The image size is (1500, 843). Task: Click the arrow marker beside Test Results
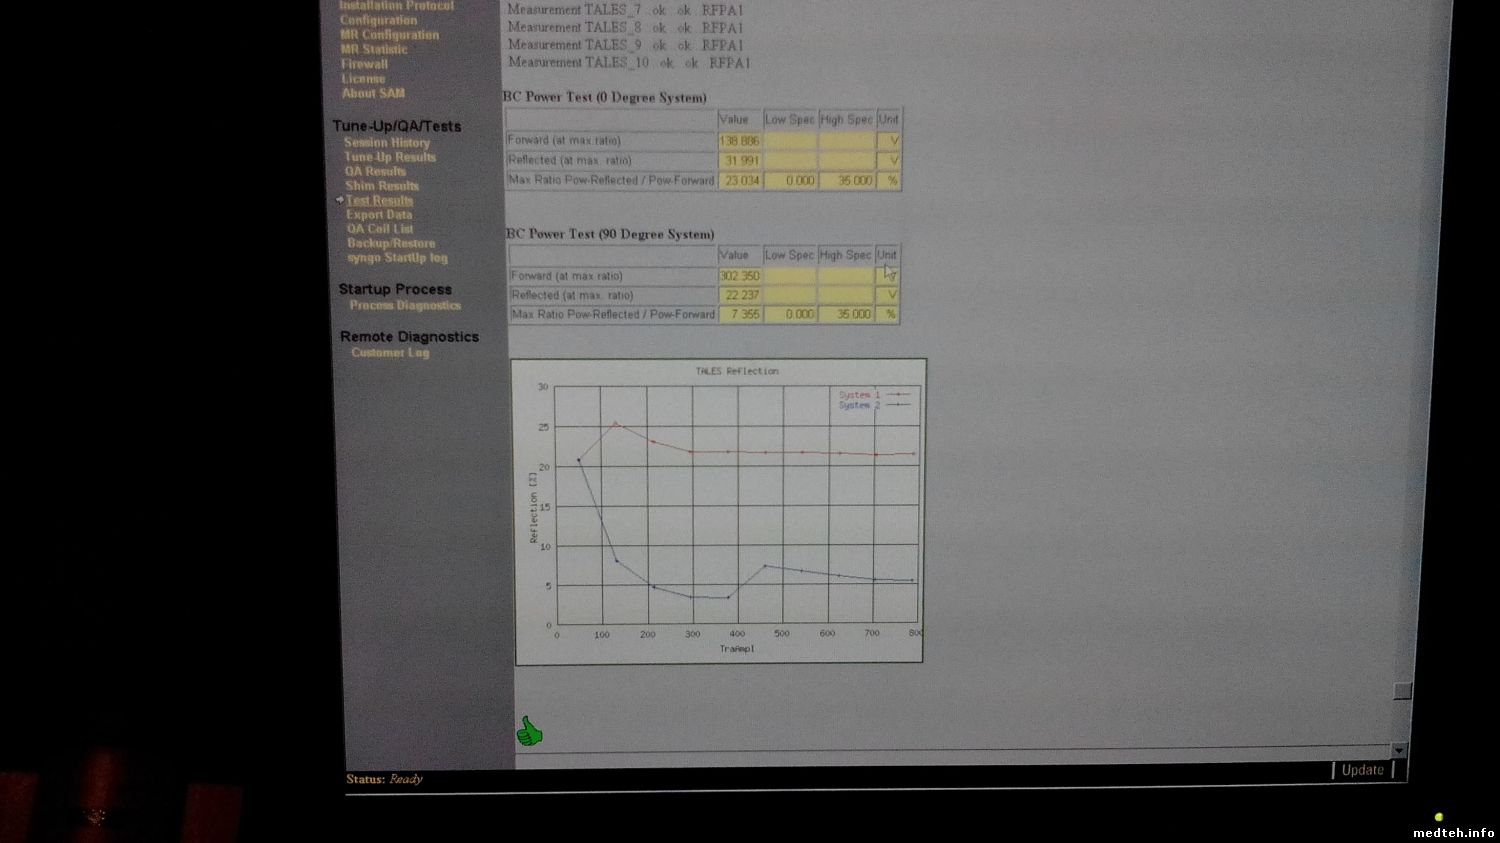tap(340, 200)
